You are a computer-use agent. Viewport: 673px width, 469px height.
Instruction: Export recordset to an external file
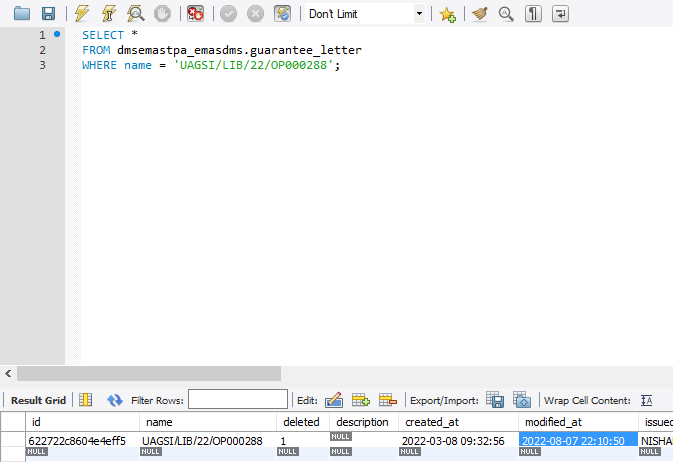(495, 400)
